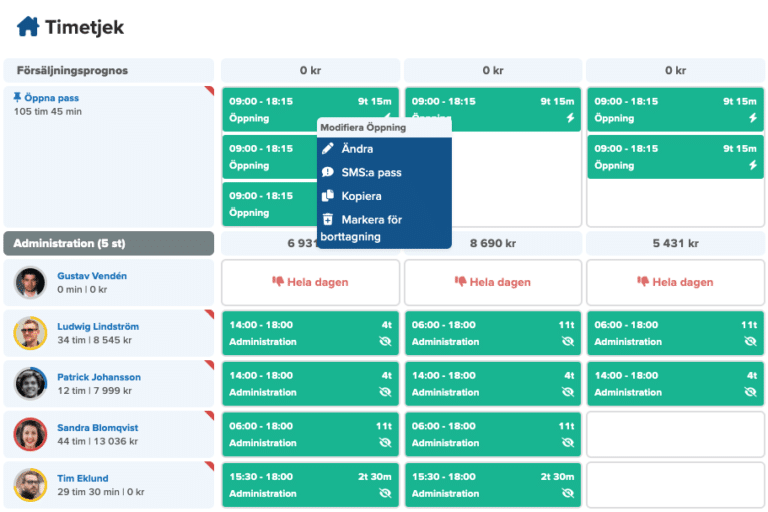This screenshot has height=512, width=768.
Task: Click lightning bolt icon on third column's first Öppning shift
Action: [x=753, y=118]
